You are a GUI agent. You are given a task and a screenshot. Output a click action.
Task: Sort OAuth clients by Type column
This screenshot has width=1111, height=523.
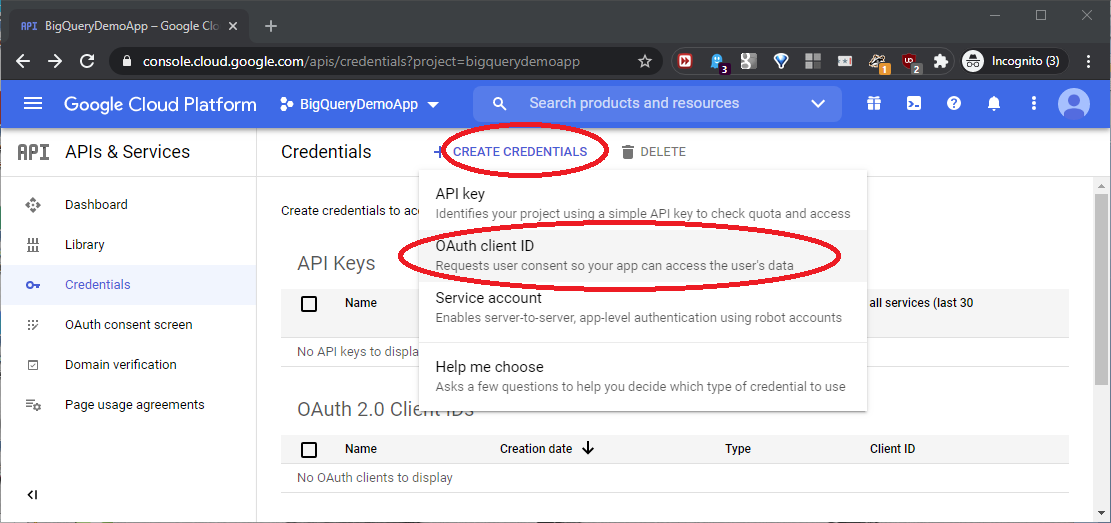click(738, 449)
